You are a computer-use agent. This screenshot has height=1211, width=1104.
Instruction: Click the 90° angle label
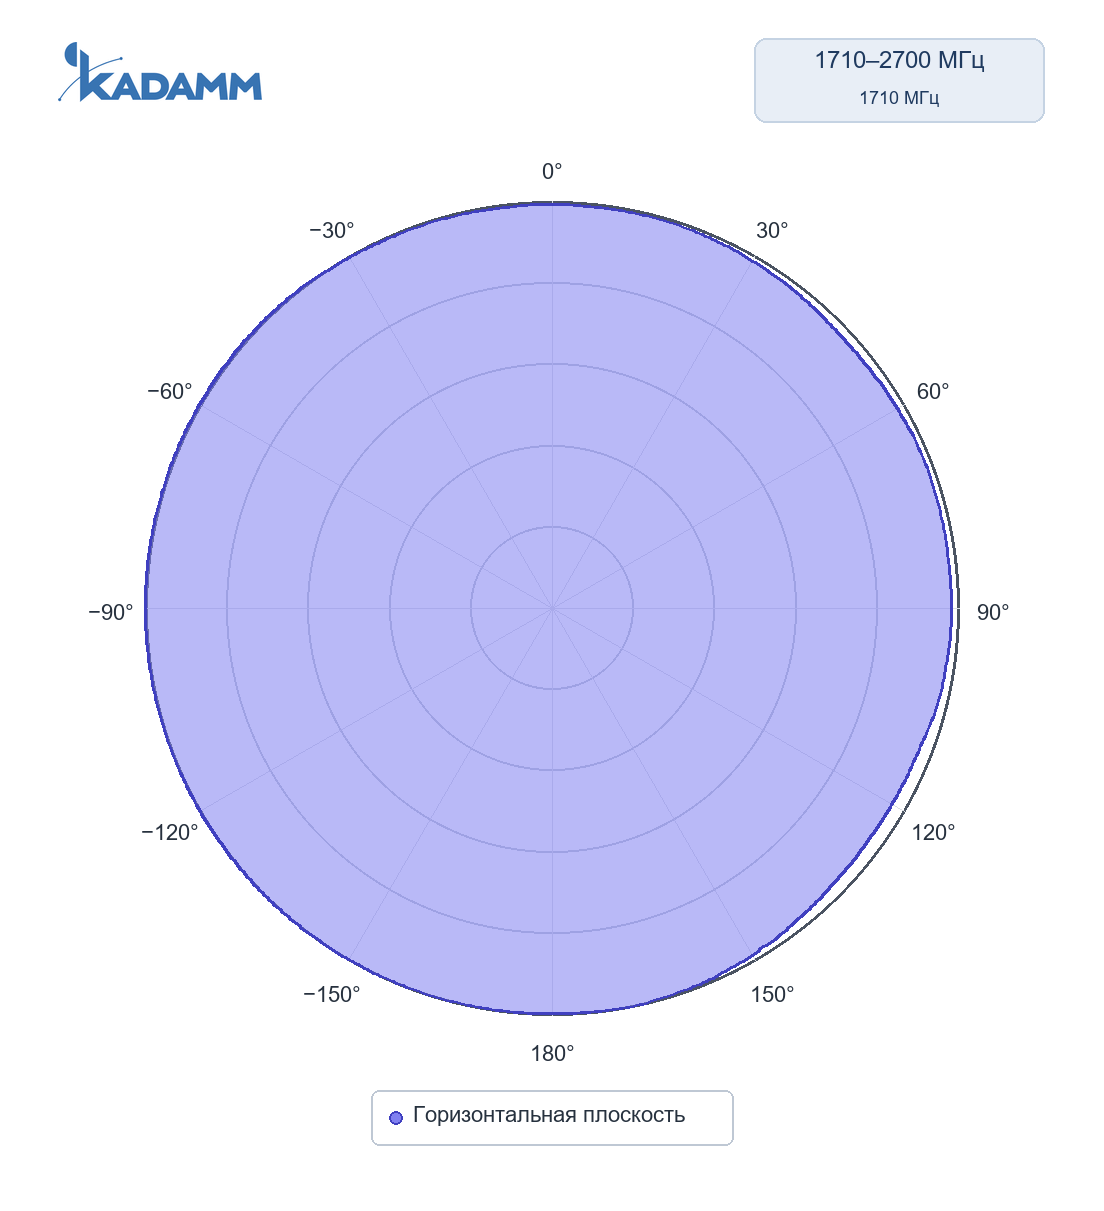pyautogui.click(x=993, y=612)
